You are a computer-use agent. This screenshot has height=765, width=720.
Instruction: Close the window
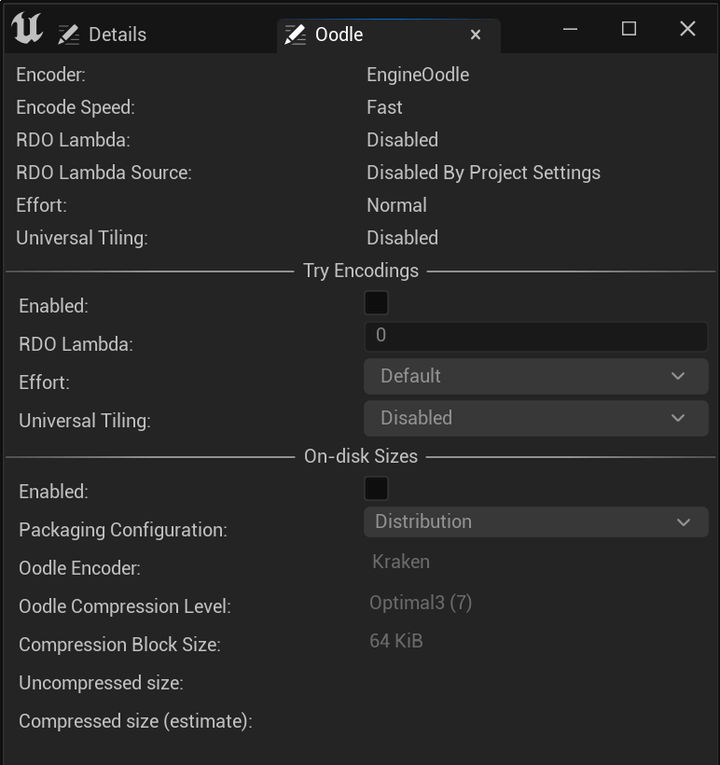(x=688, y=29)
